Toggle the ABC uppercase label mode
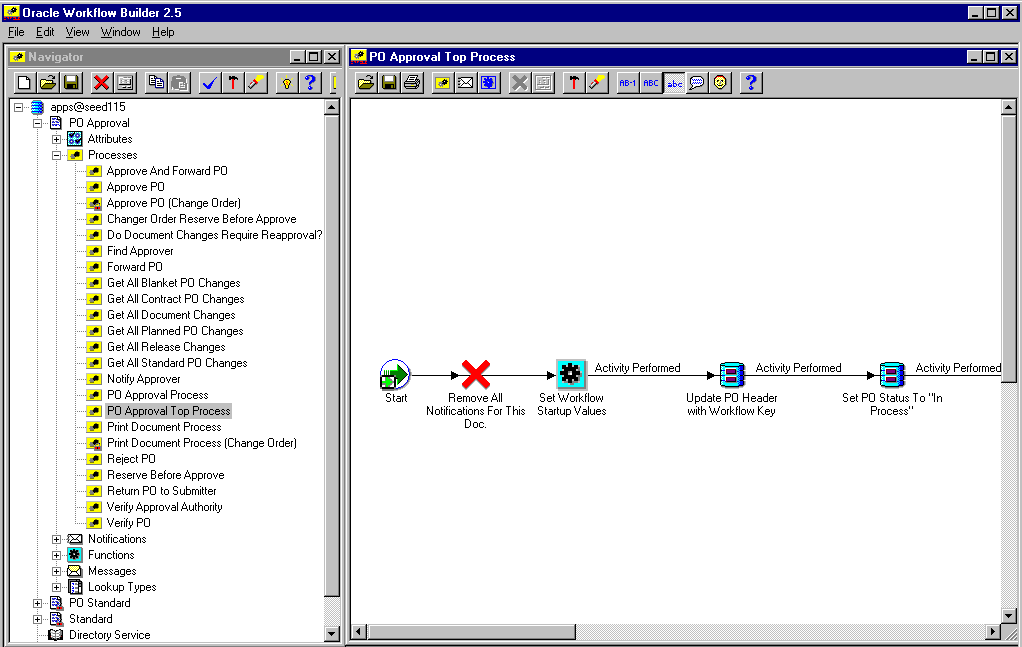 coord(650,83)
